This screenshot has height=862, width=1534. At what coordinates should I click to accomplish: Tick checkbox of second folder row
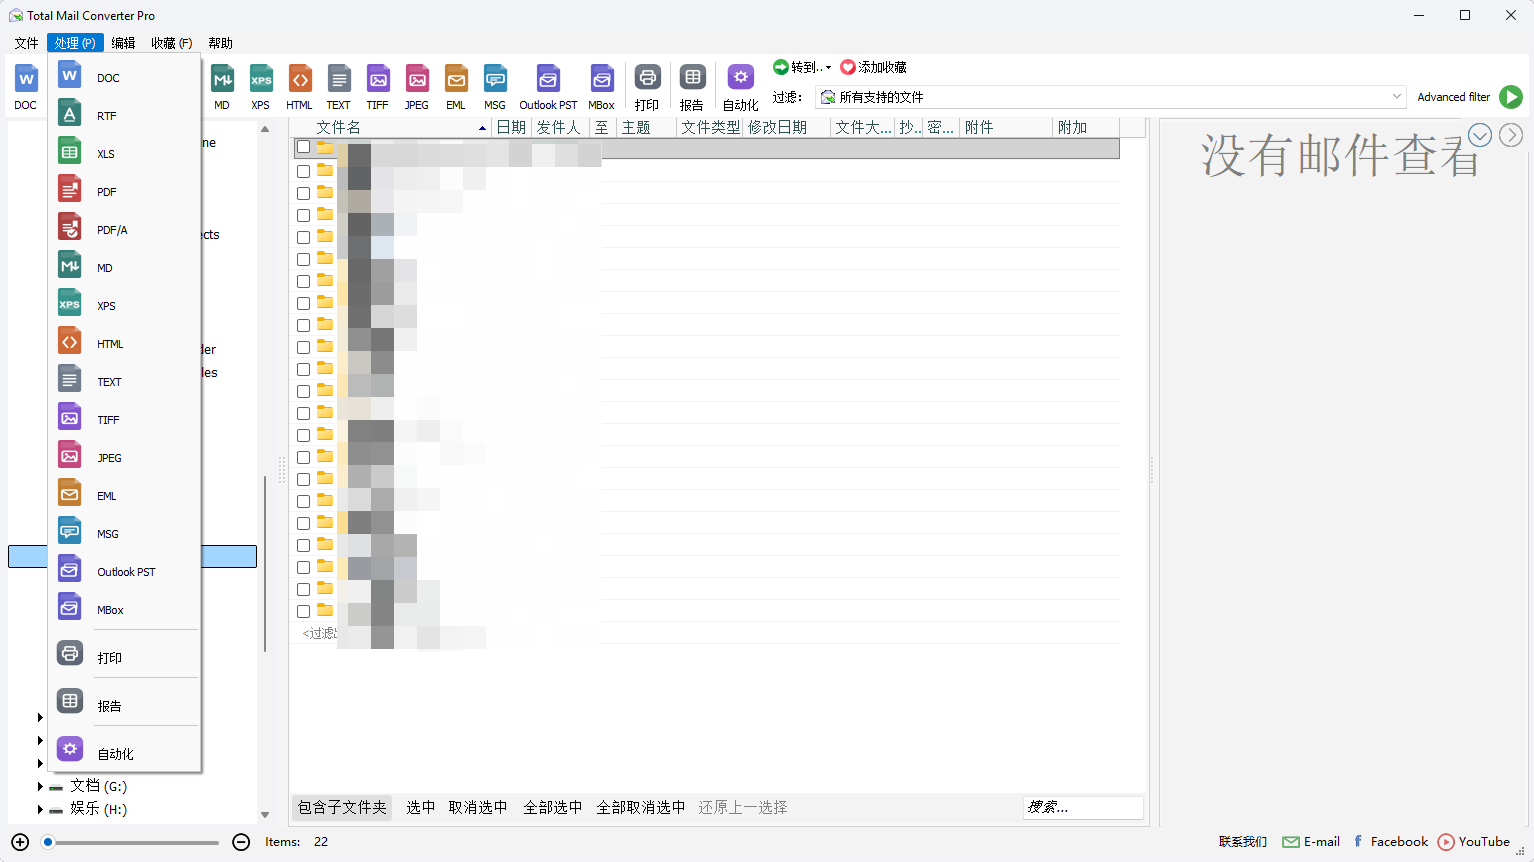(x=304, y=171)
